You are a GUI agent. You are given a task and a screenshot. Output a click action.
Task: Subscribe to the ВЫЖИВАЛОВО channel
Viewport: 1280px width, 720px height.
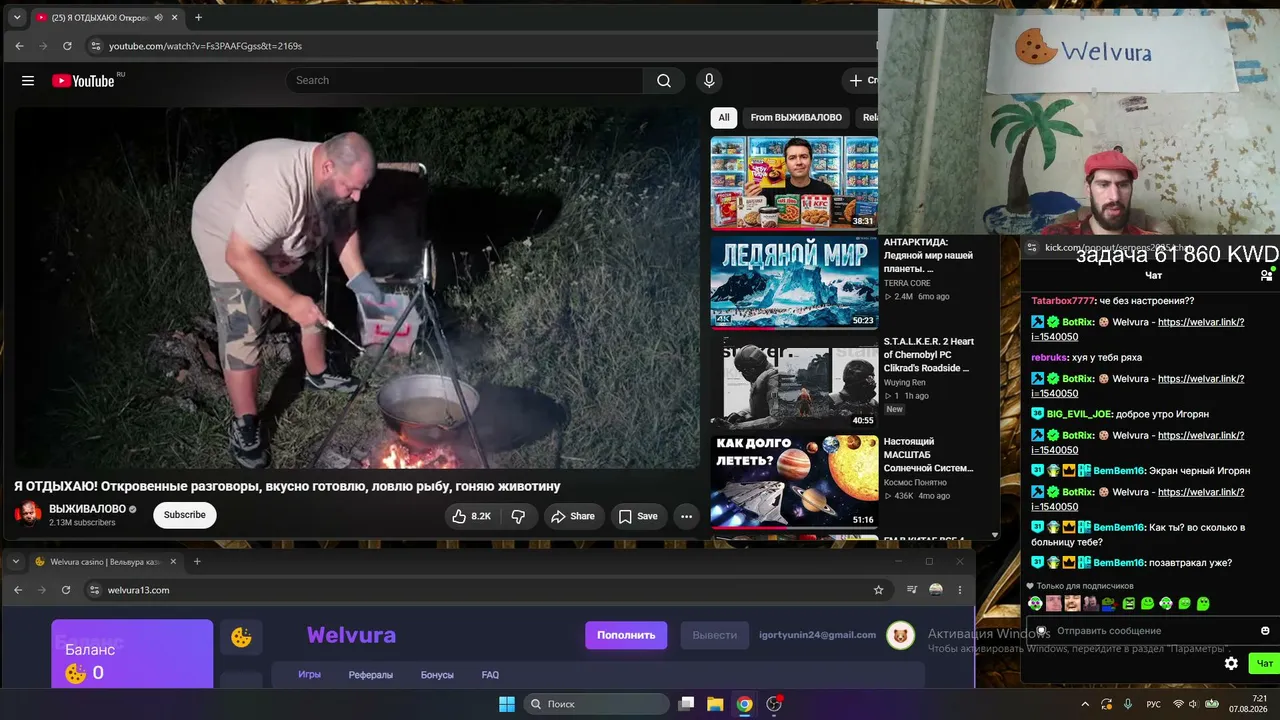184,515
